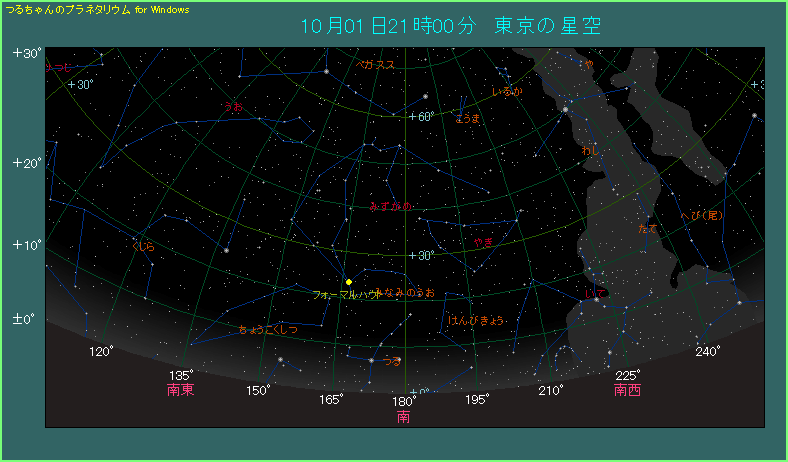The width and height of the screenshot is (788, 462).
Task: Click the 南 direction label
Action: 404,416
